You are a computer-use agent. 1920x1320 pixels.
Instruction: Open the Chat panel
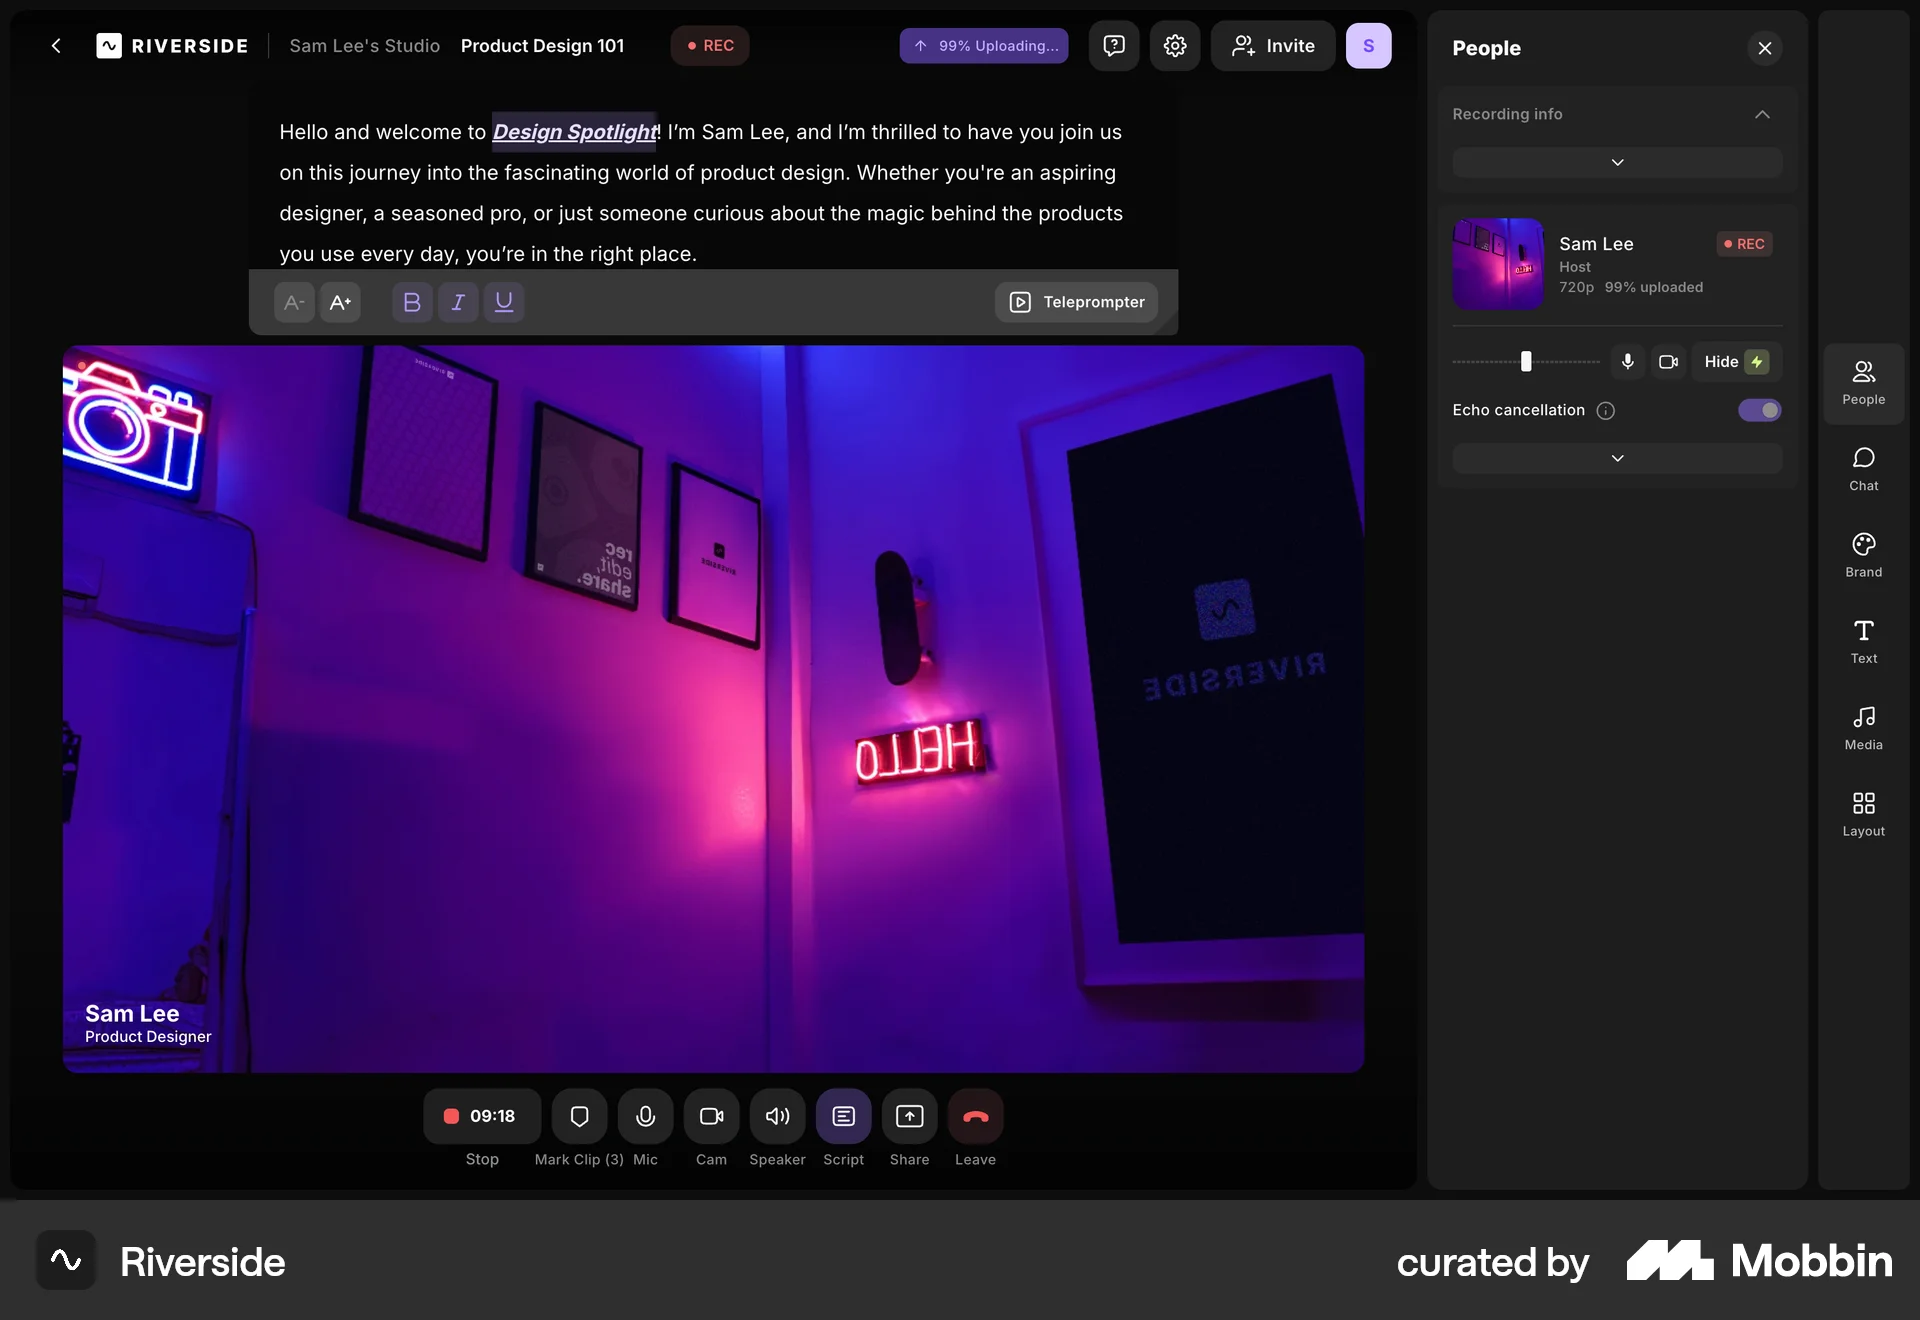coord(1862,467)
